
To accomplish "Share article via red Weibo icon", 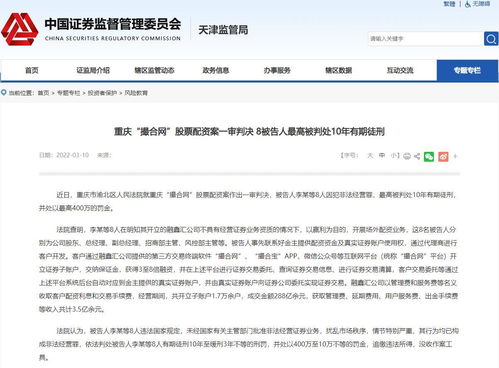I will [443, 156].
